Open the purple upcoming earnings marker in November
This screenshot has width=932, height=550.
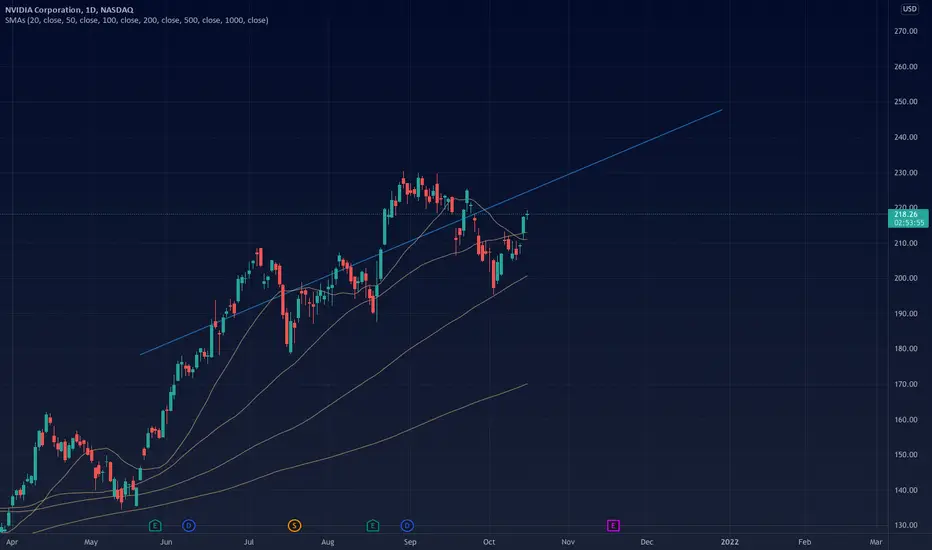[613, 526]
